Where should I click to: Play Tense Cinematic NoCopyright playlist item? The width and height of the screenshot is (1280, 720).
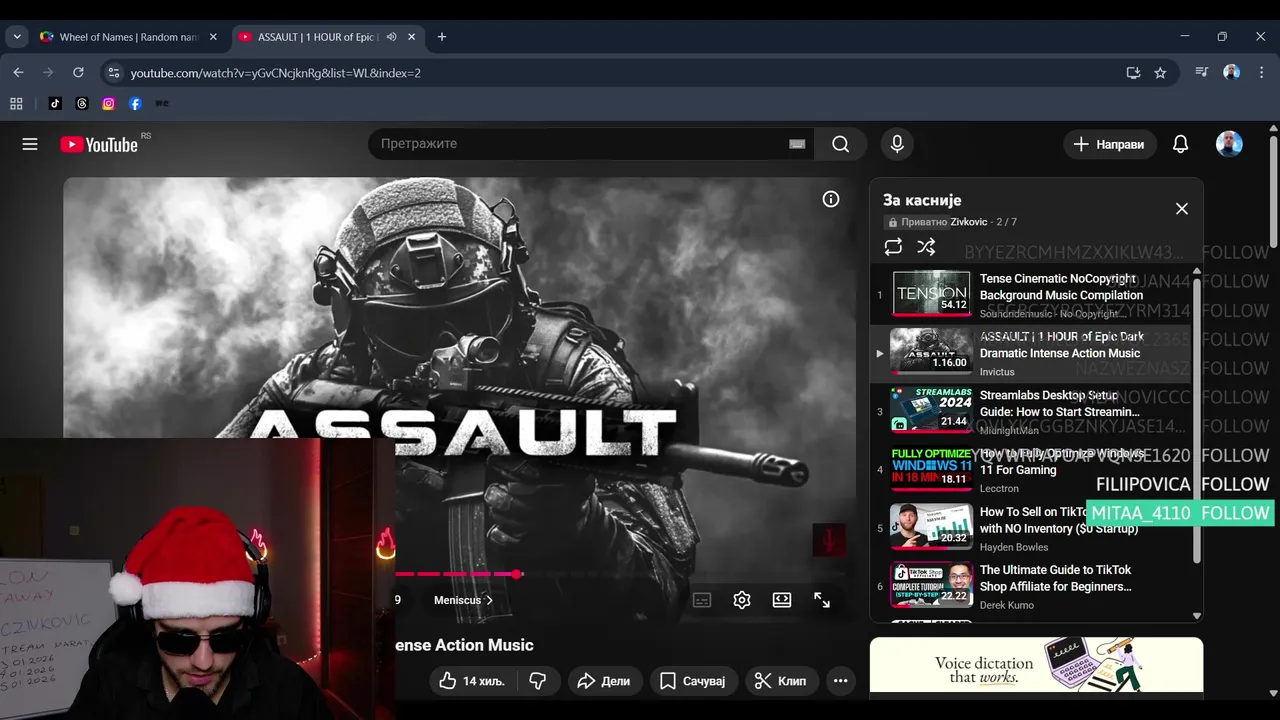tap(1030, 295)
